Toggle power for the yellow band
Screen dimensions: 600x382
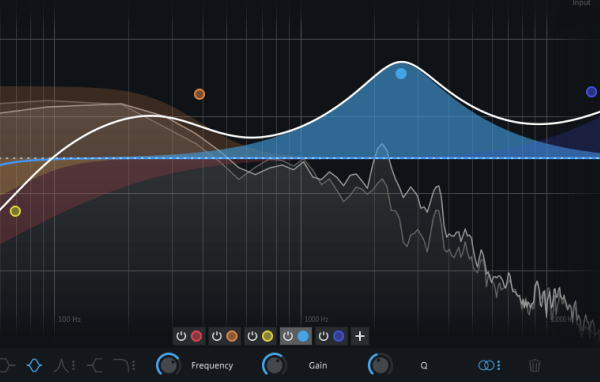[252, 336]
